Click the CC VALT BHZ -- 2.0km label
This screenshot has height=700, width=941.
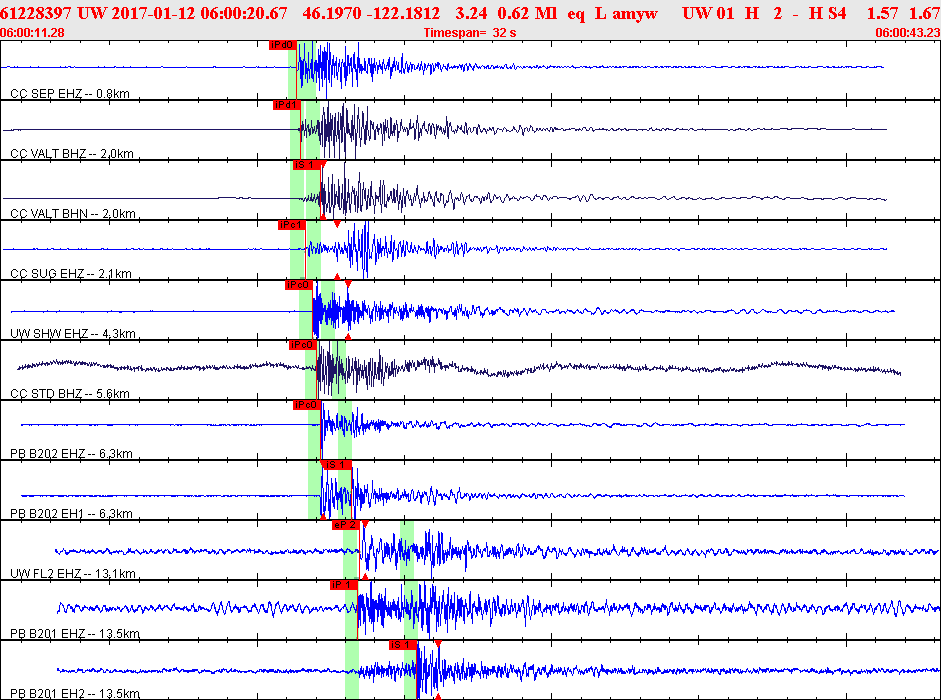point(72,154)
